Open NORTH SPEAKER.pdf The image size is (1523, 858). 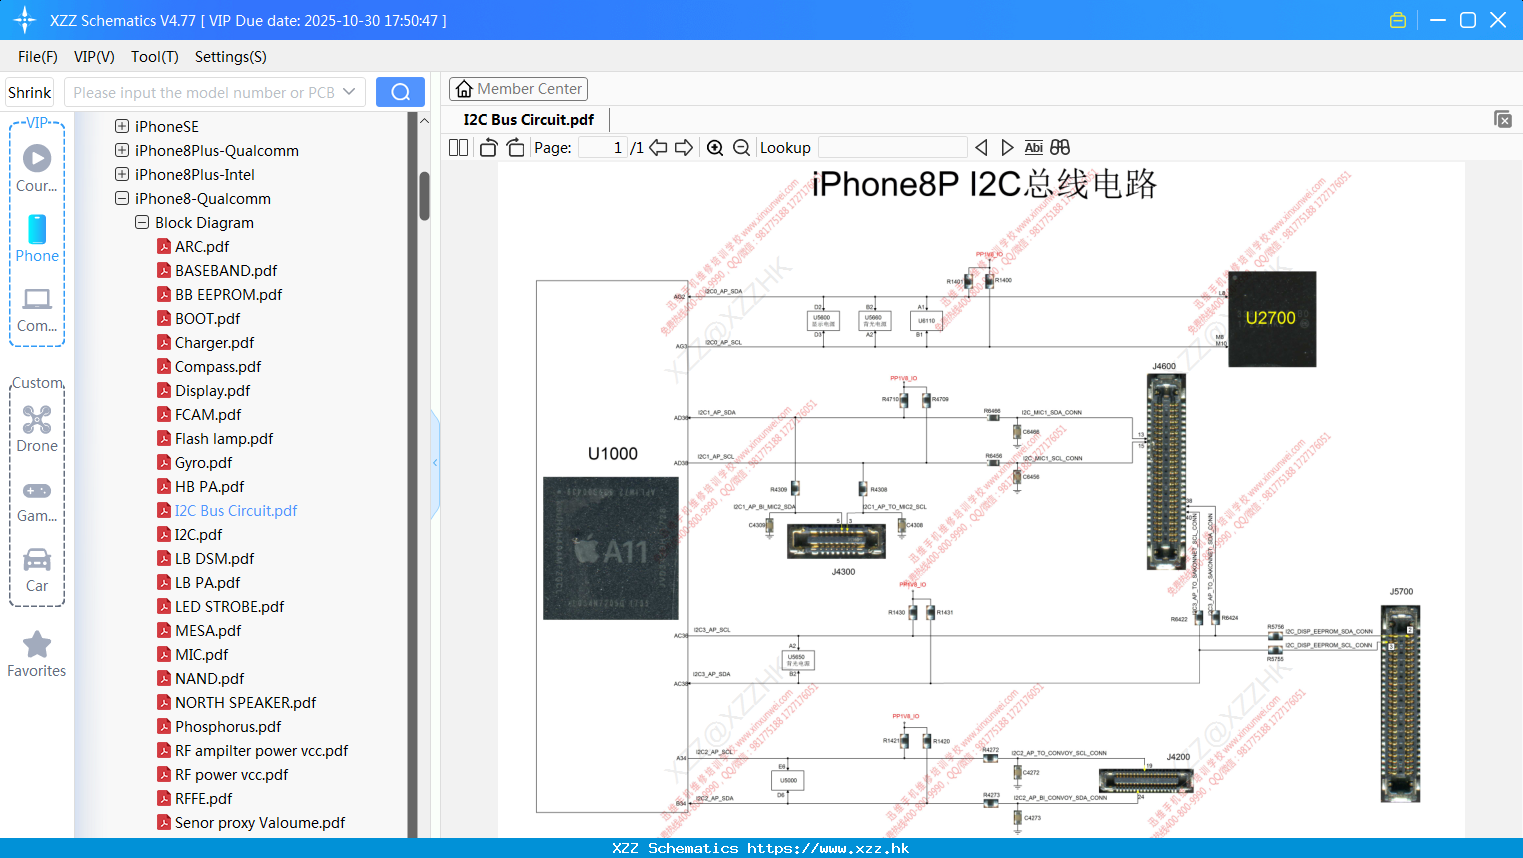coord(245,702)
